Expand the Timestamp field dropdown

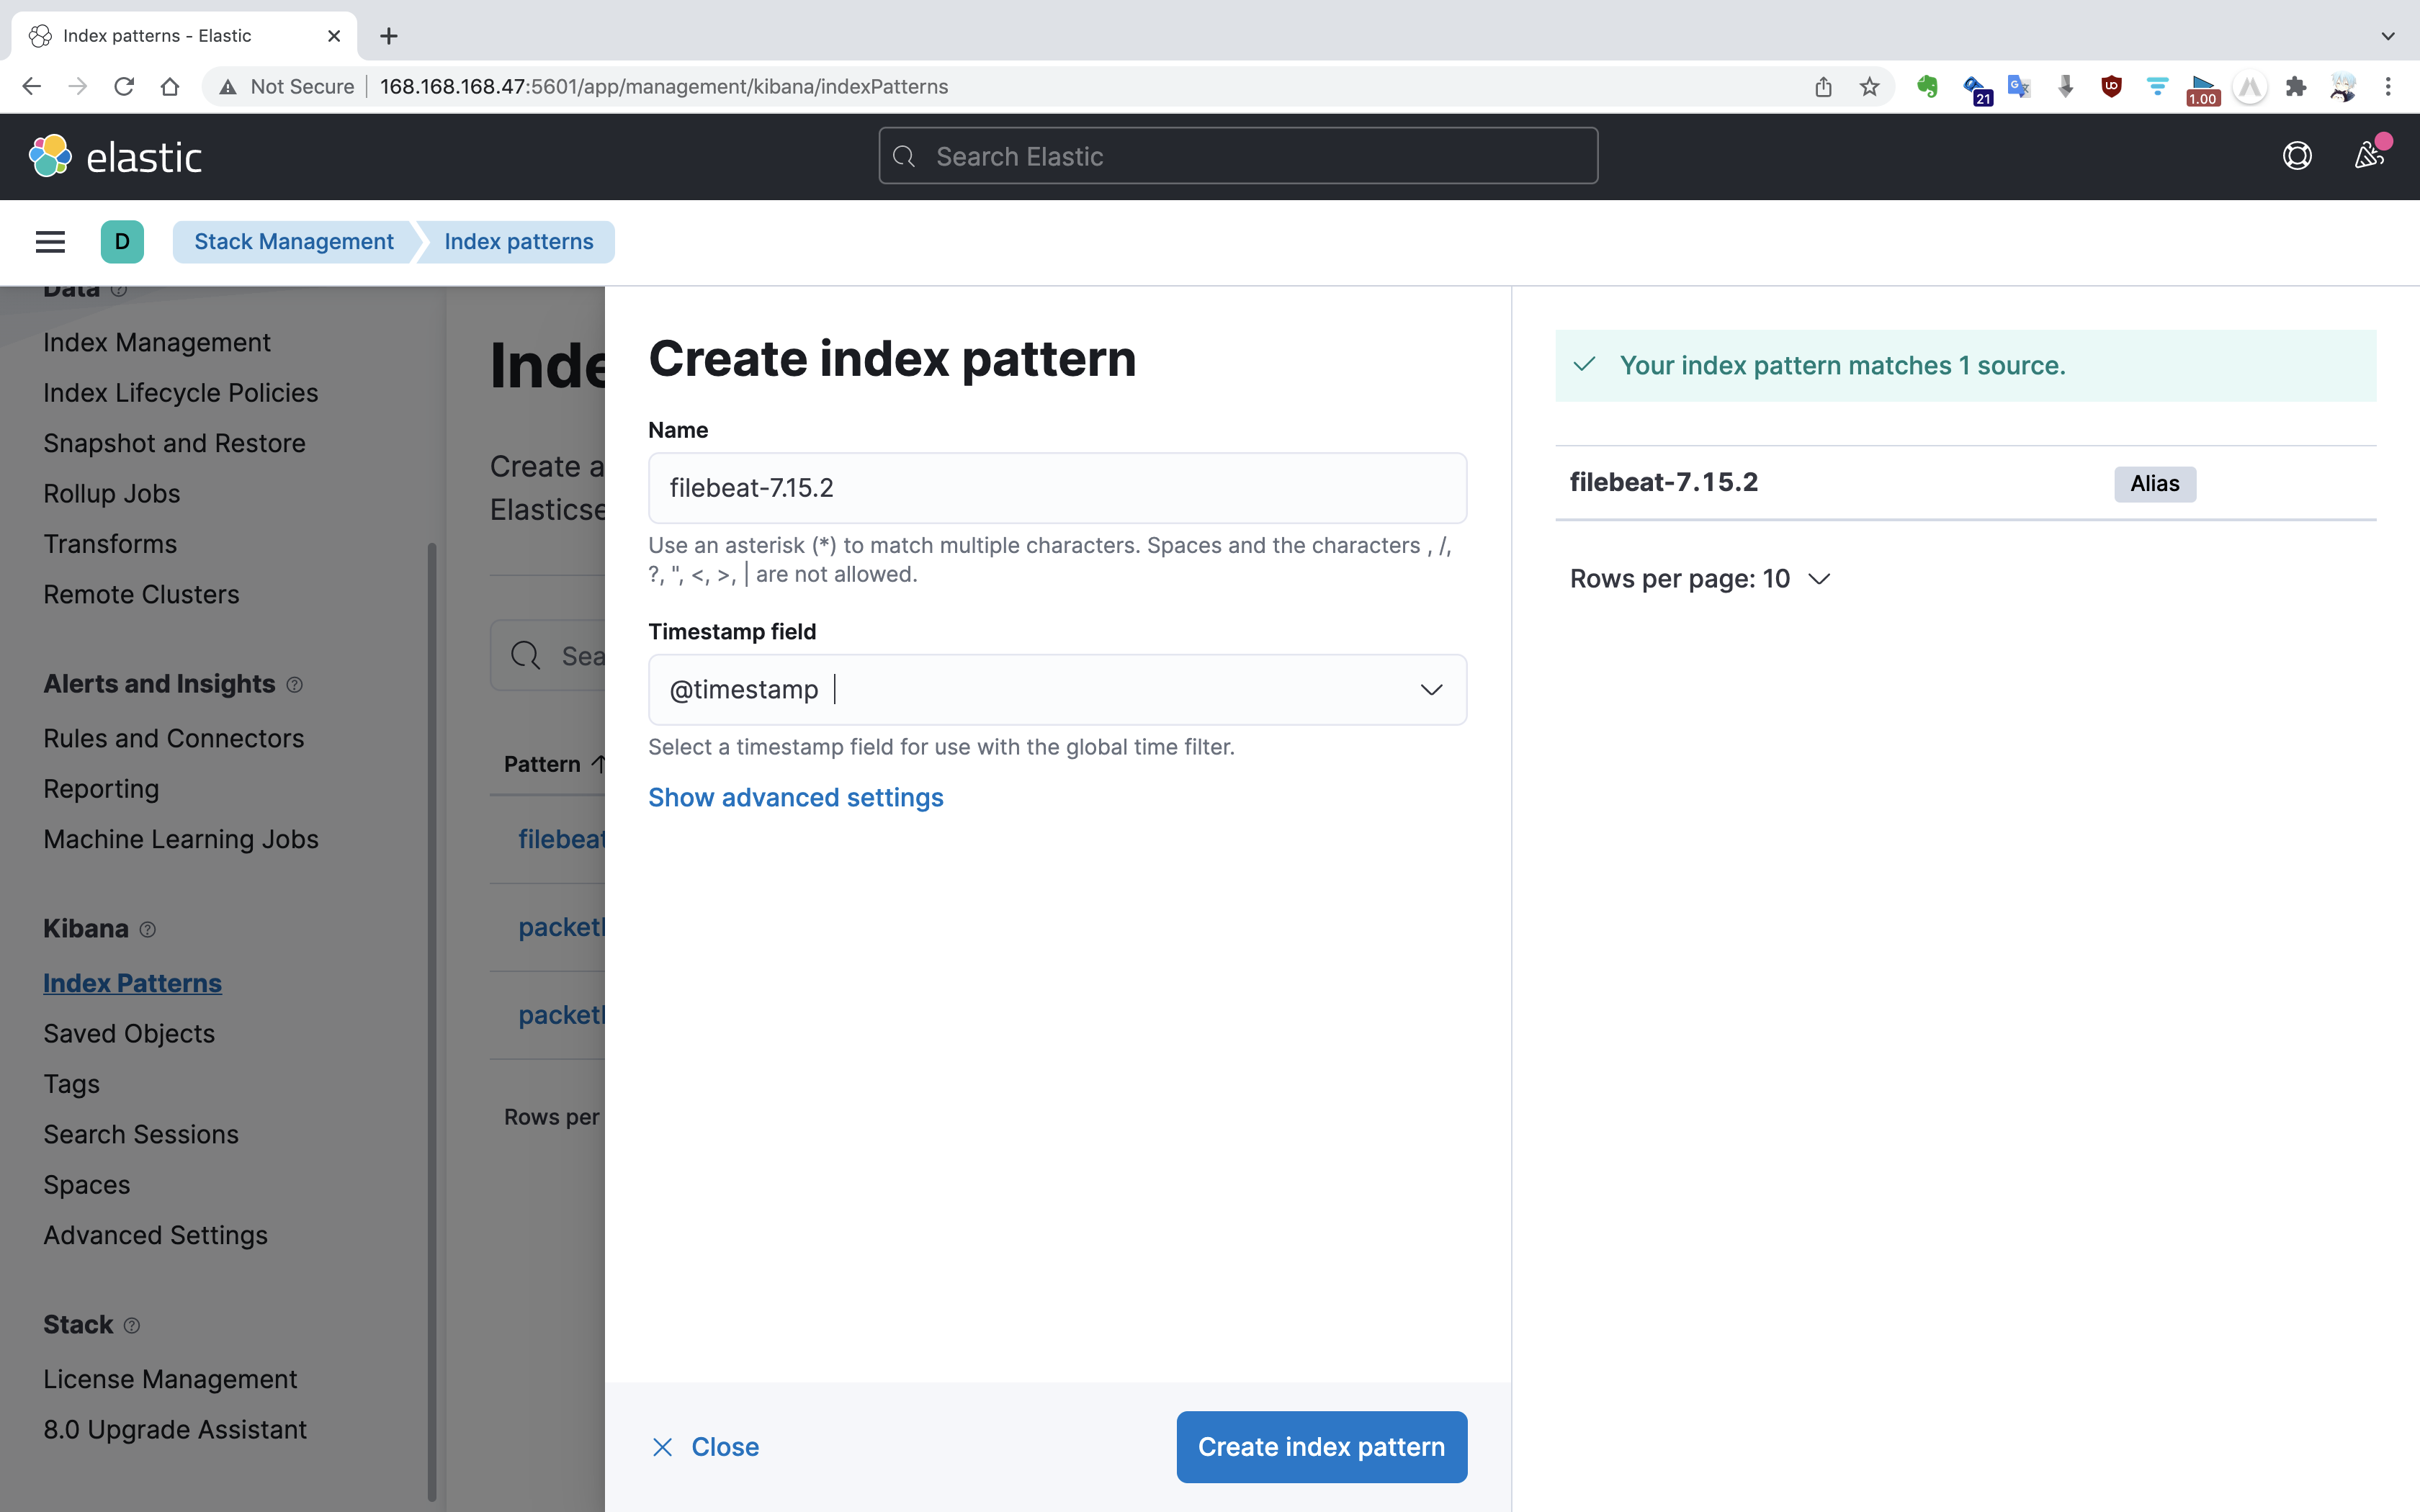[1431, 690]
